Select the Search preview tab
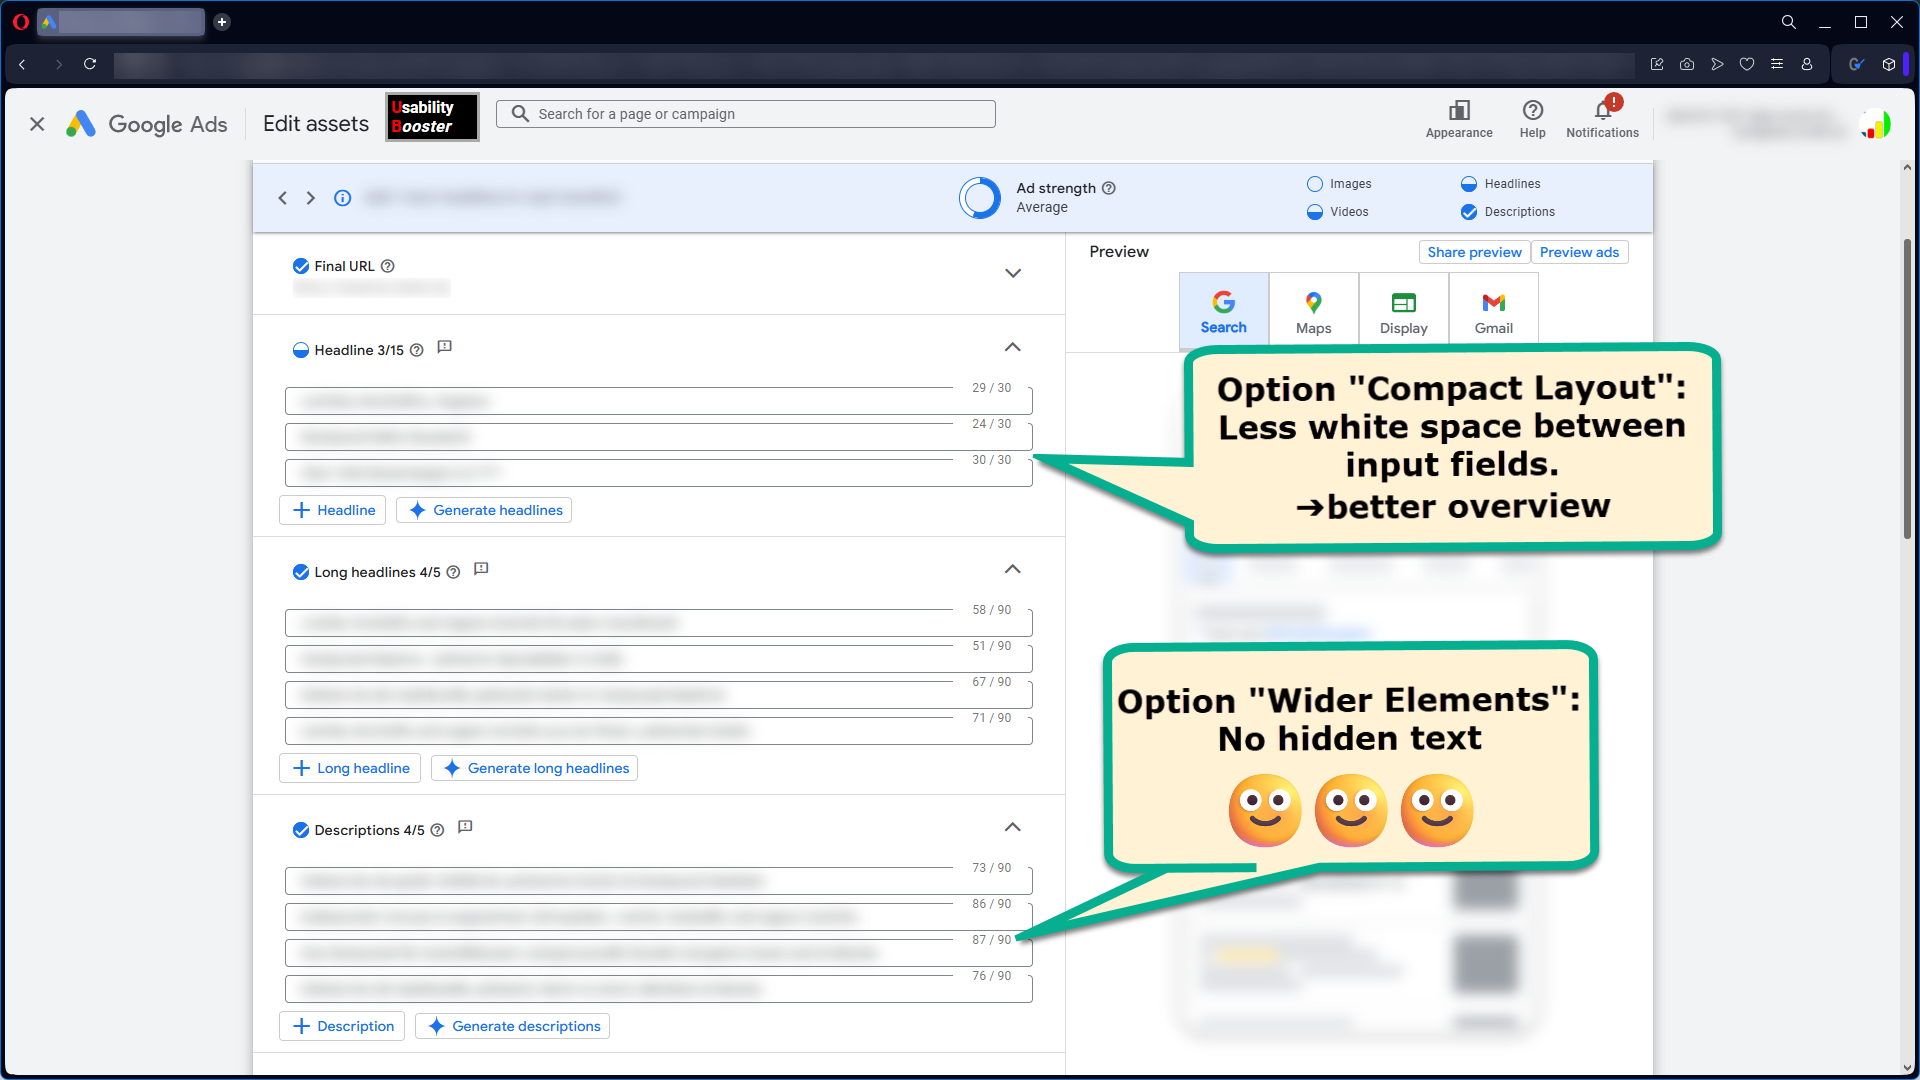The width and height of the screenshot is (1920, 1080). [x=1223, y=308]
